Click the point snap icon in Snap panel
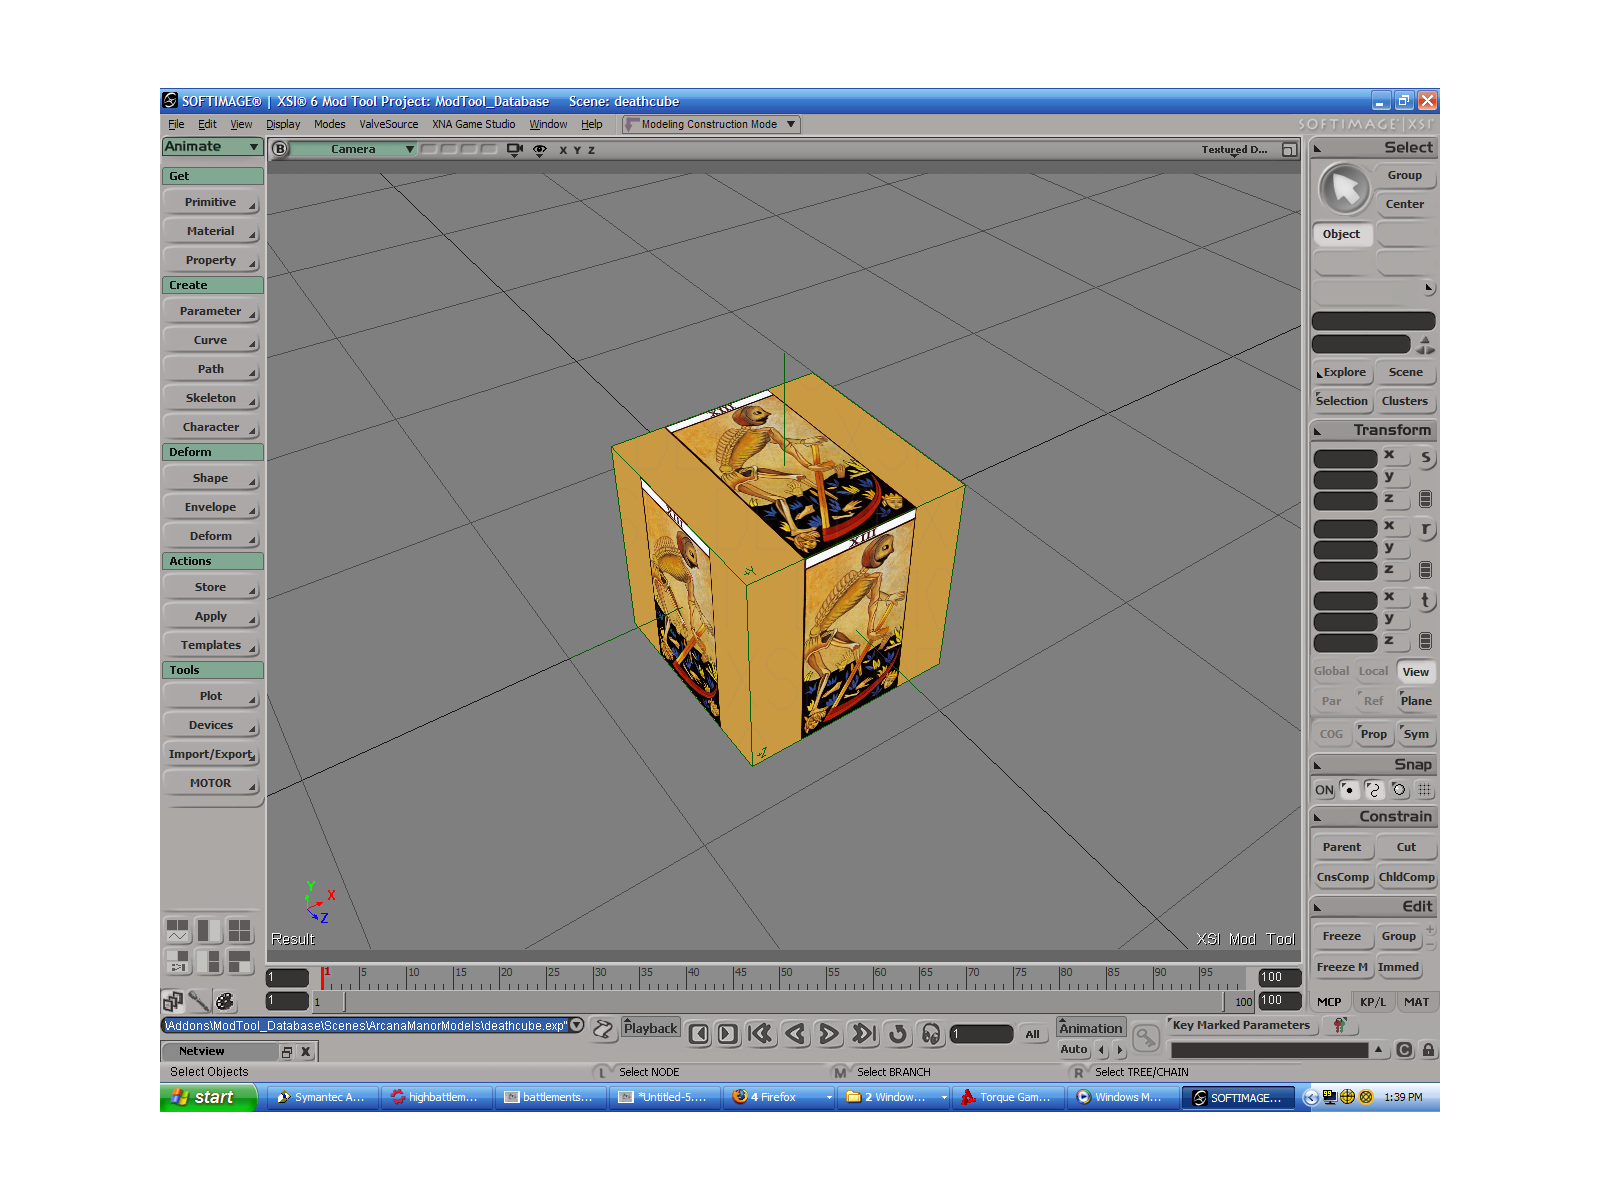 point(1348,790)
